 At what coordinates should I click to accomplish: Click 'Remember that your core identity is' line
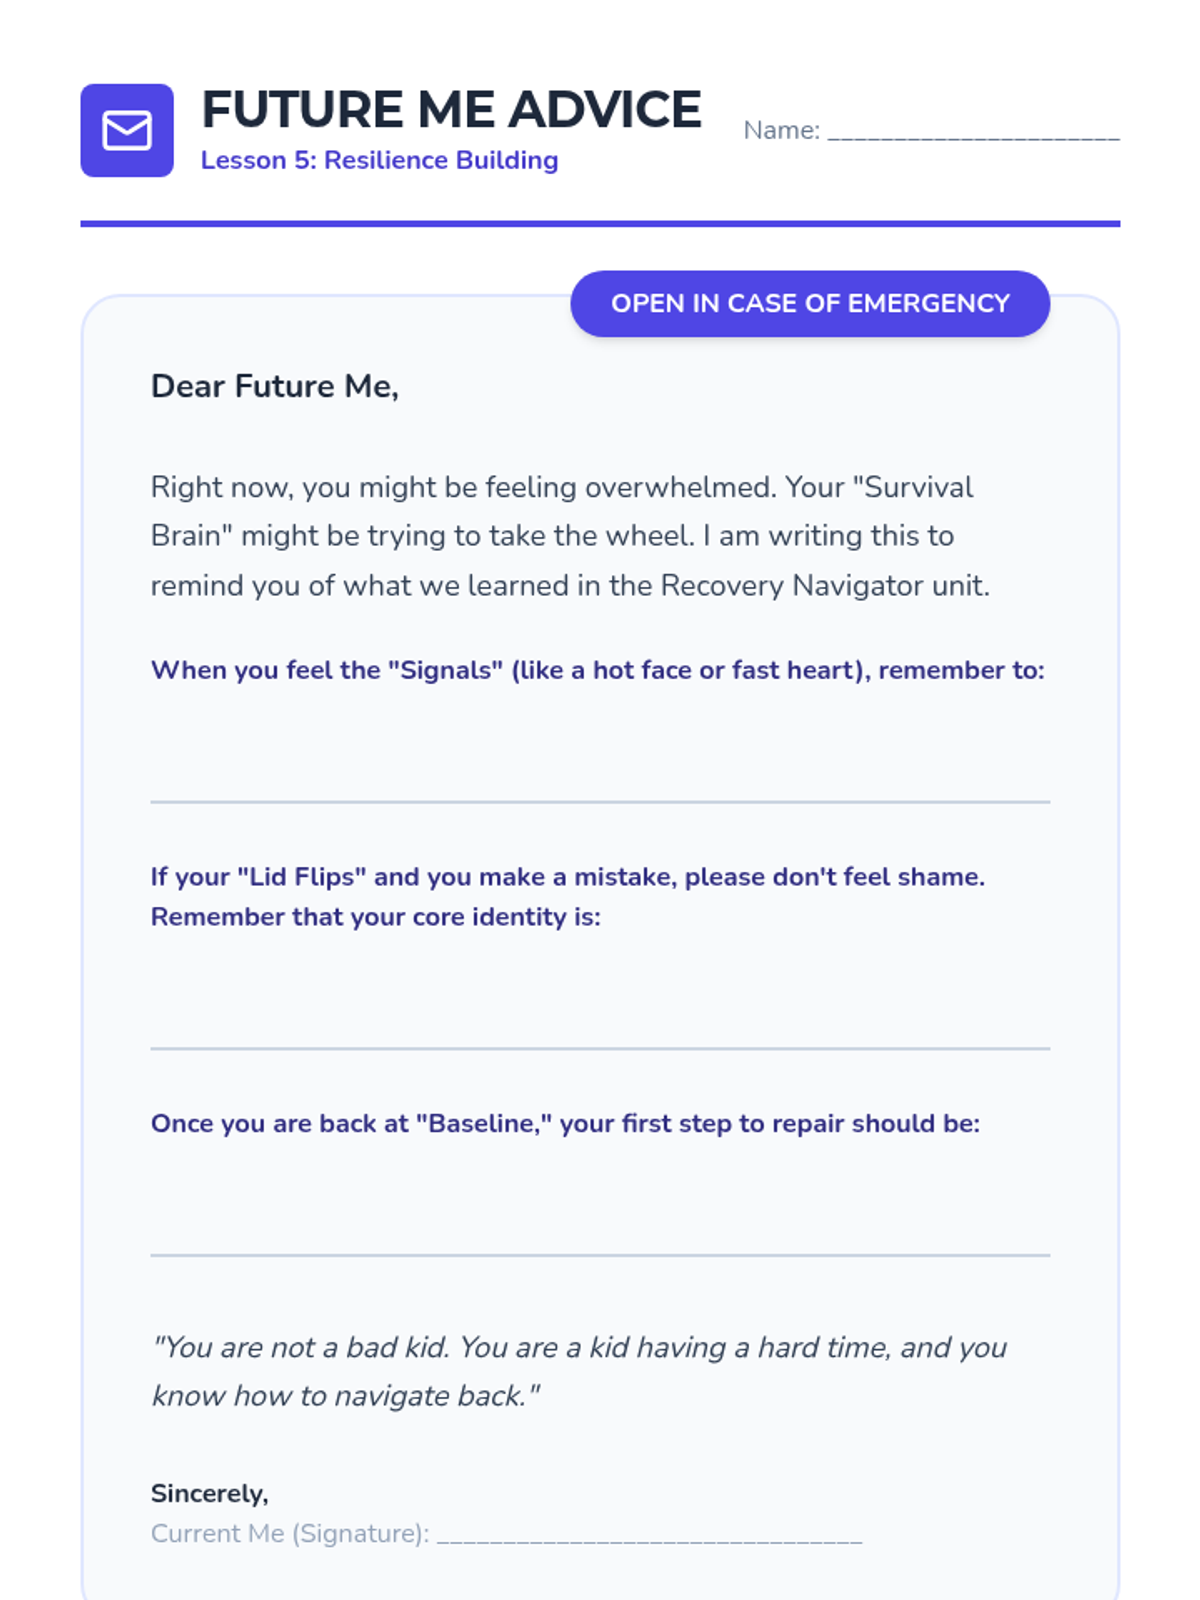pos(375,917)
